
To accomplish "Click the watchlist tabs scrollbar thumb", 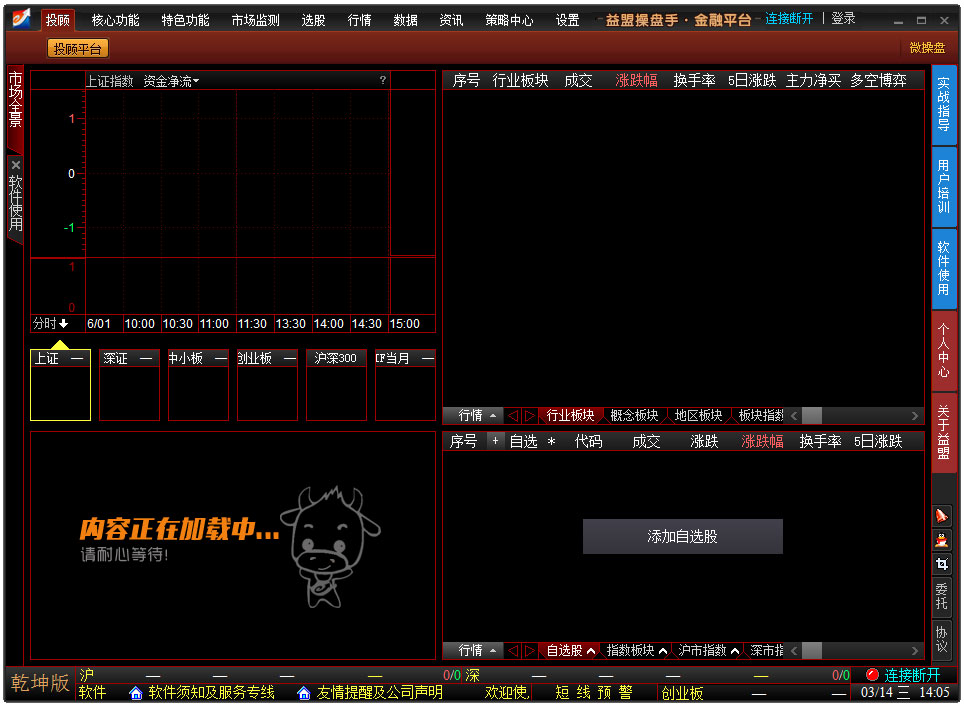I will point(812,650).
